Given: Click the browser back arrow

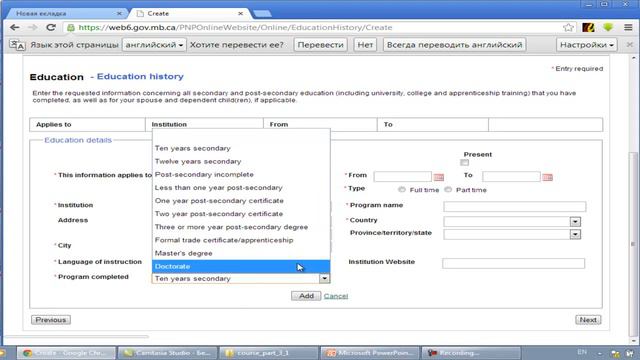Looking at the screenshot, I should coord(14,27).
